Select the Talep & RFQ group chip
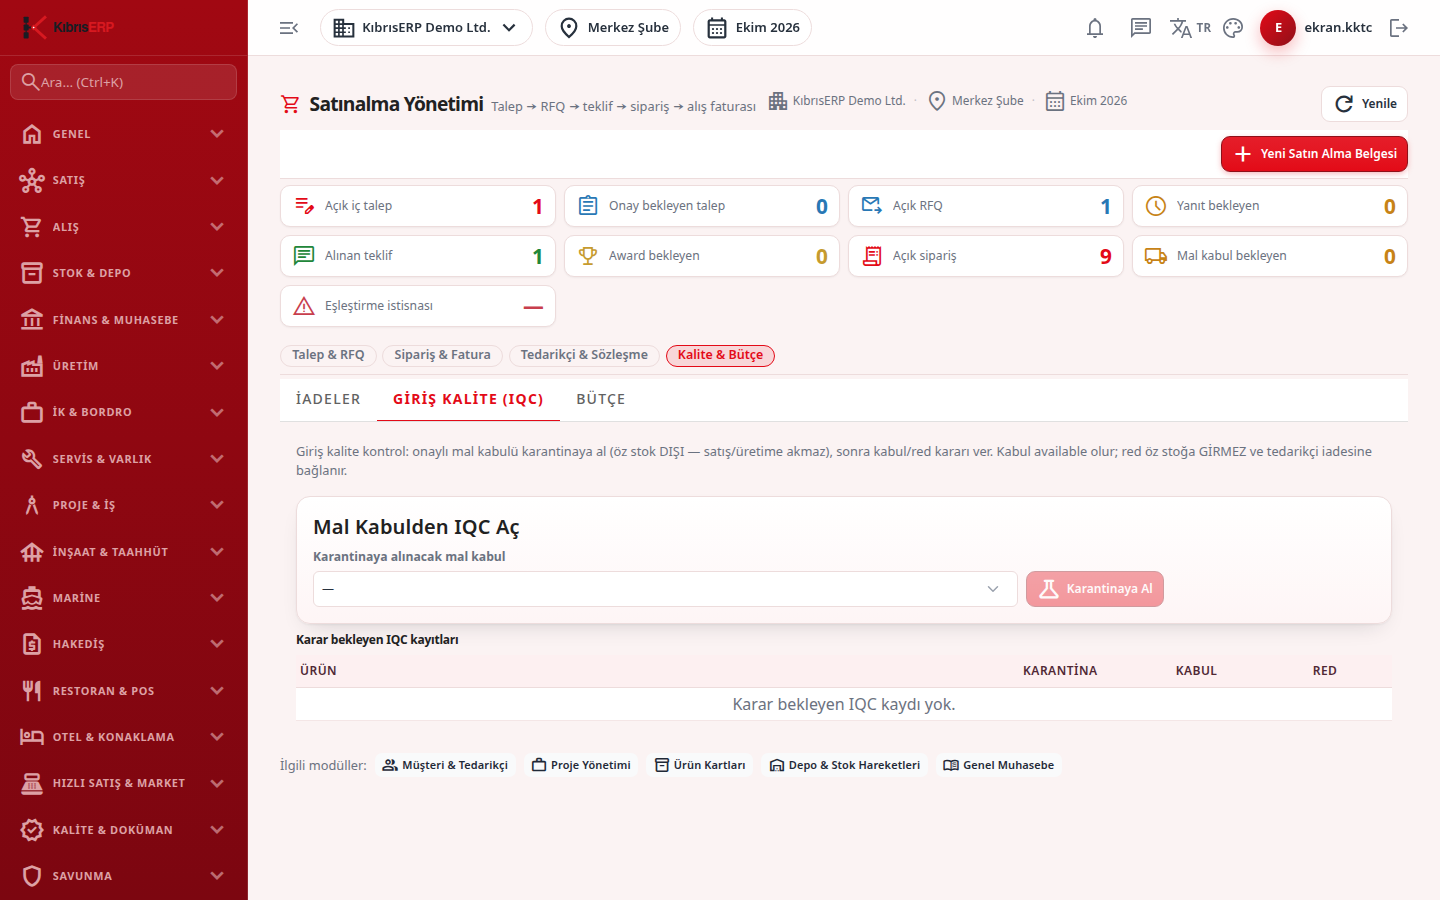Image resolution: width=1440 pixels, height=900 pixels. [x=328, y=355]
